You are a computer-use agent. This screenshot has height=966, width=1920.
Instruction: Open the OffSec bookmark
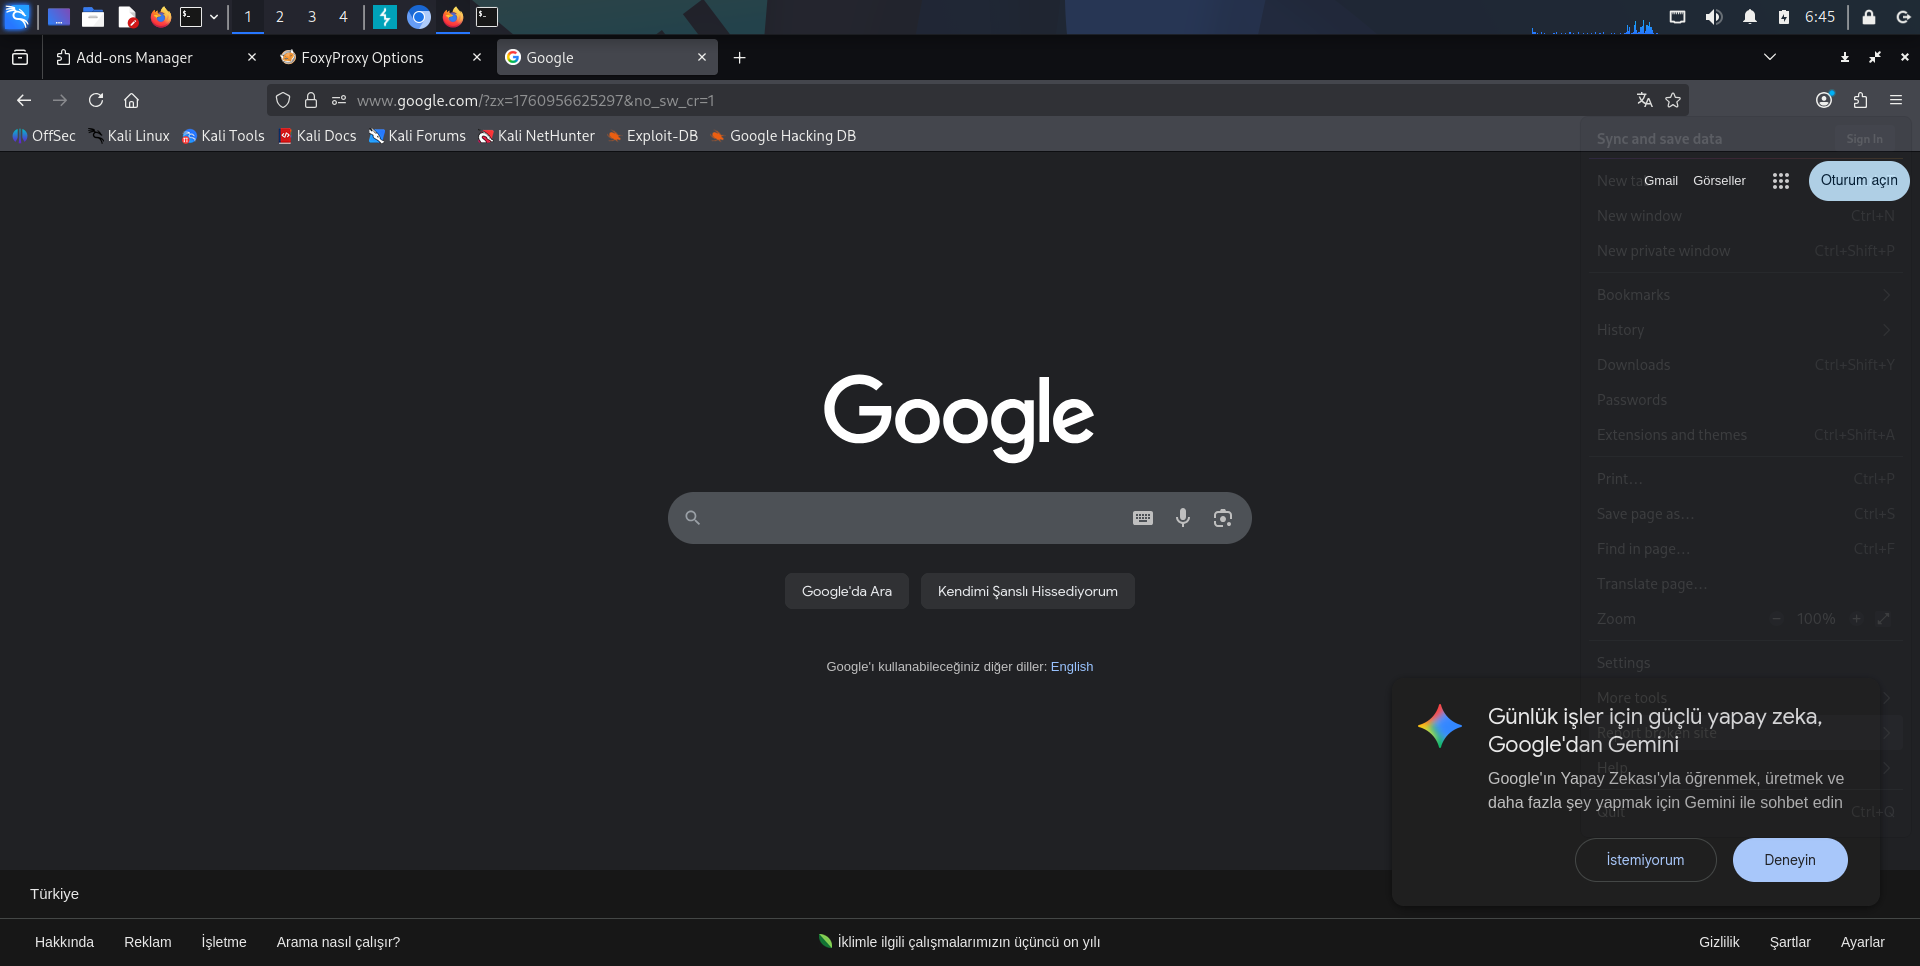[x=44, y=136]
